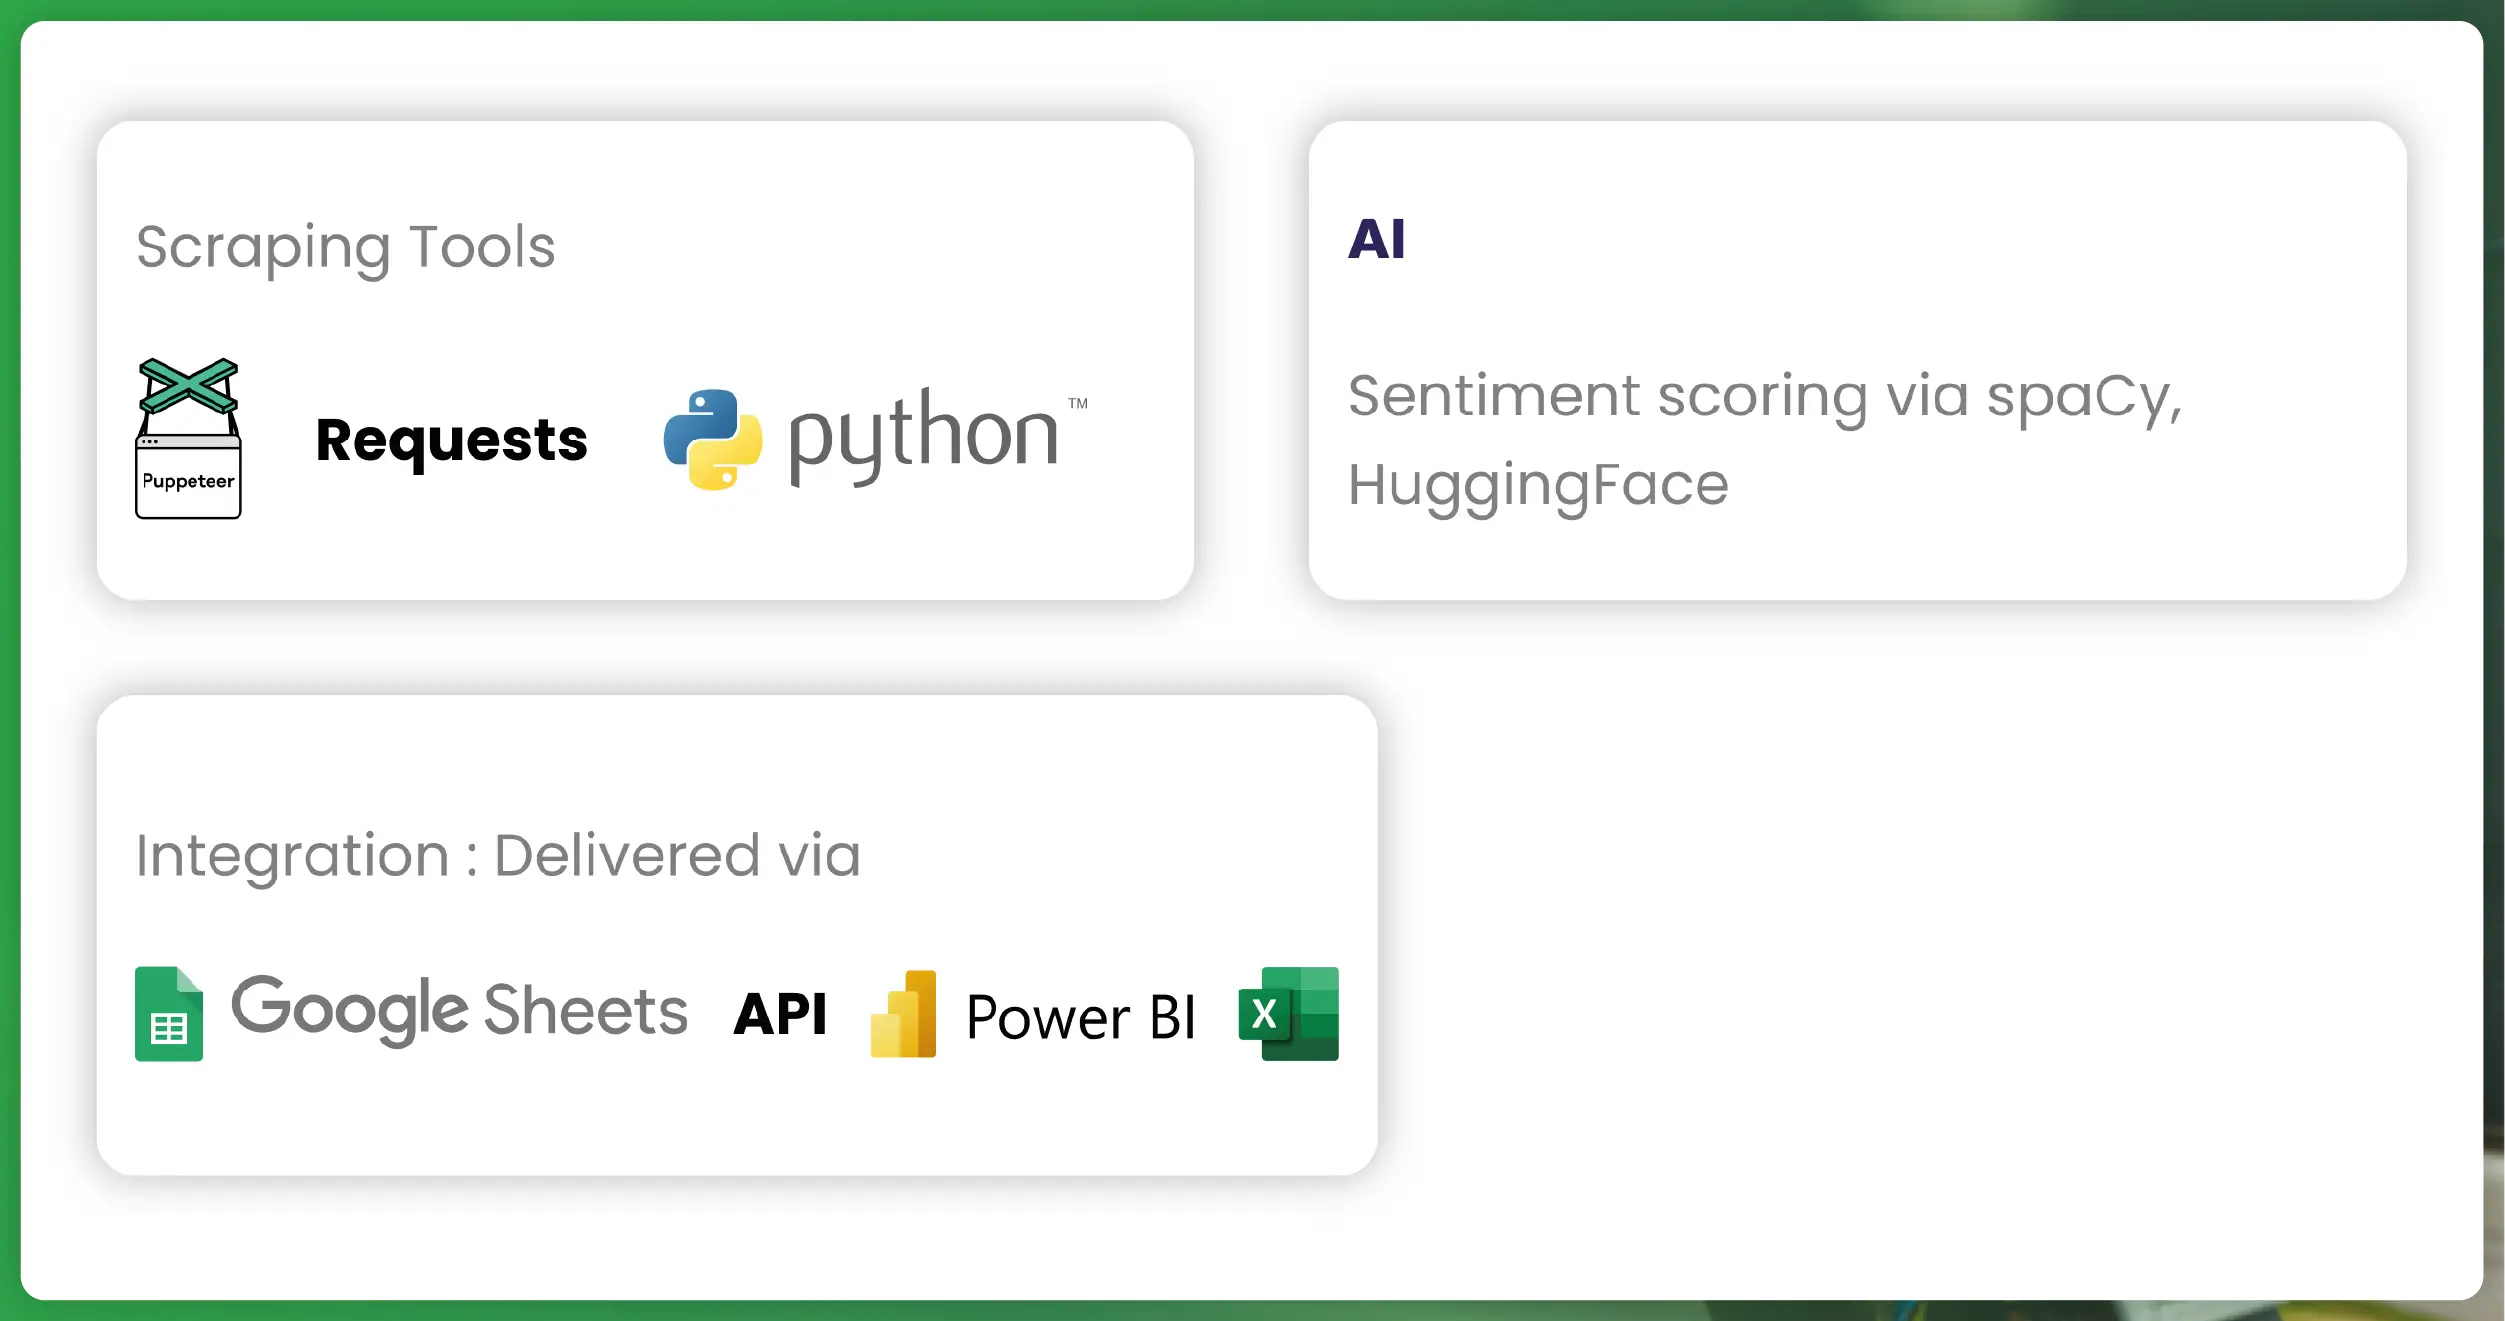Select the bold Requests label
The image size is (2505, 1321).
pyautogui.click(x=451, y=440)
